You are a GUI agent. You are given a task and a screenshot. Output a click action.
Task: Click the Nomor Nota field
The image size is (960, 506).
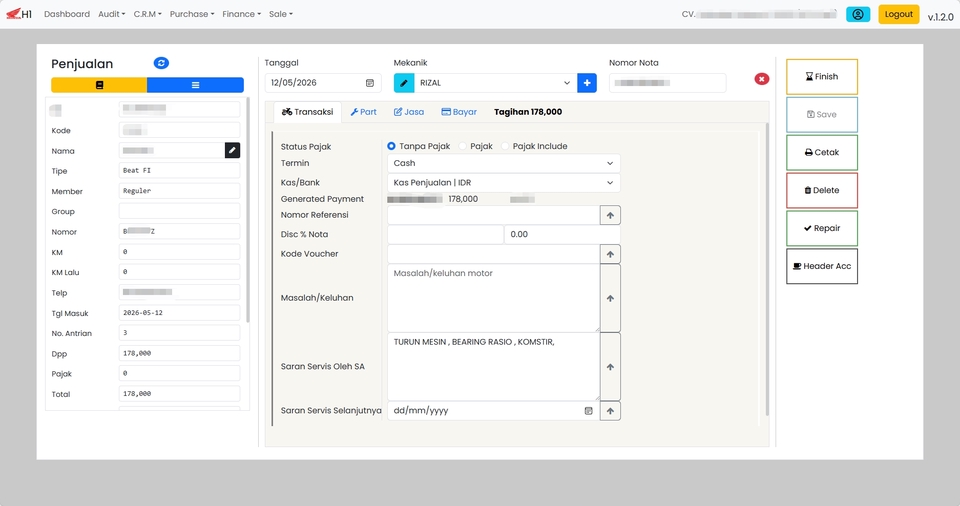pos(667,83)
